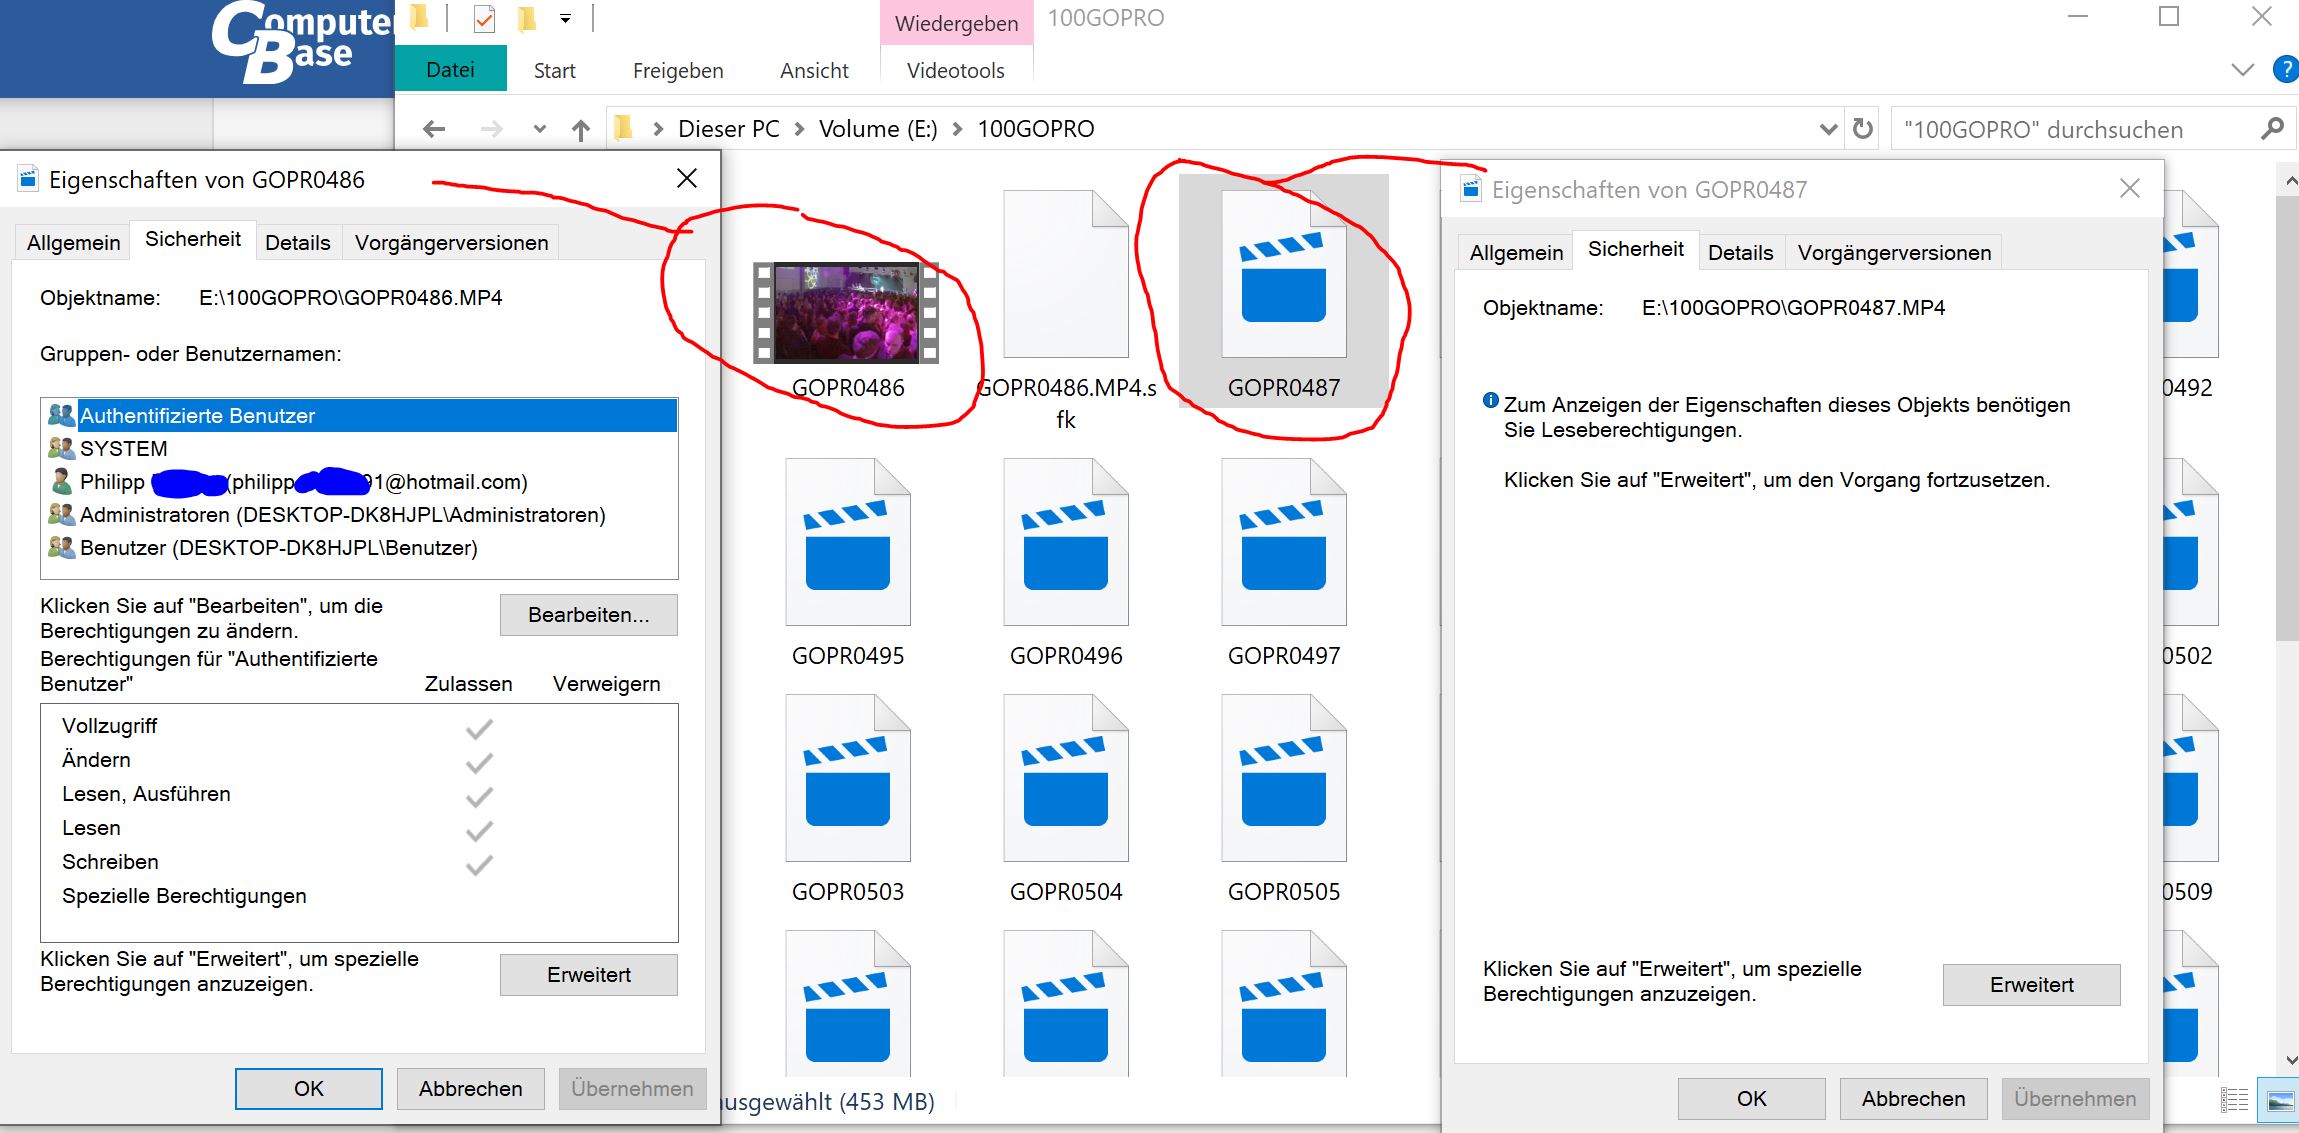Expand the ribbon with the chevron
Screen dimensions: 2299x1133
pos(2242,70)
